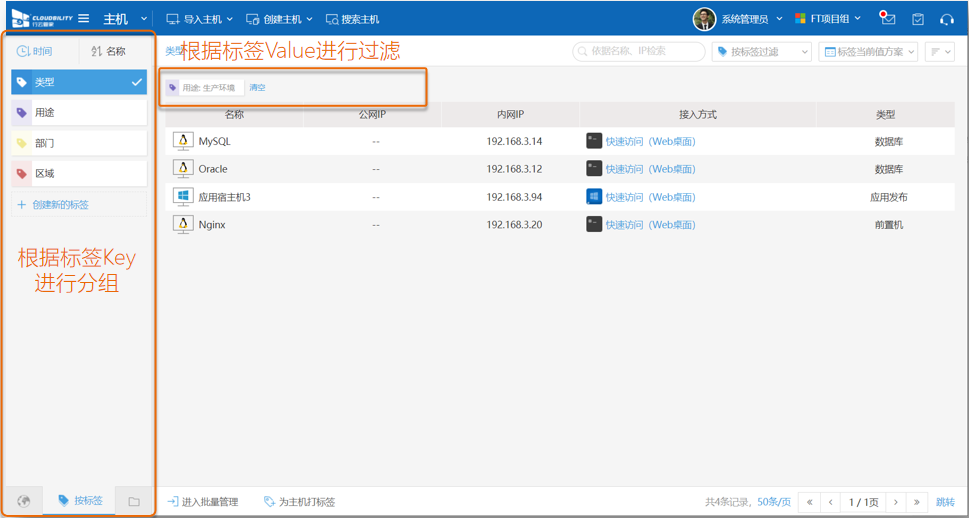
Task: Click the mail notifications icon
Action: tap(886, 18)
